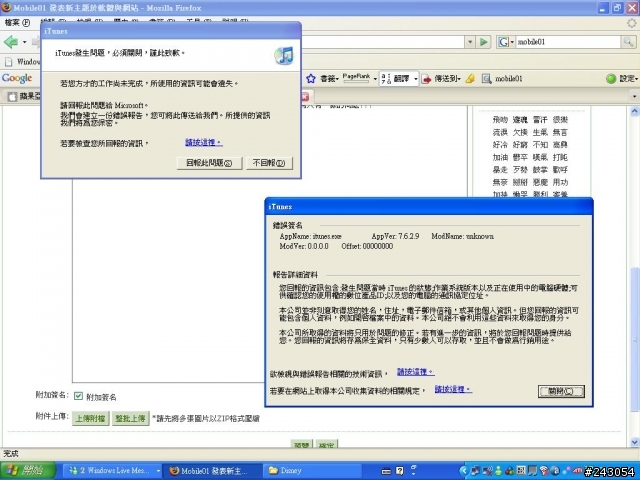Click the 整批上傳 batch upload button
640x480 pixels.
131,418
